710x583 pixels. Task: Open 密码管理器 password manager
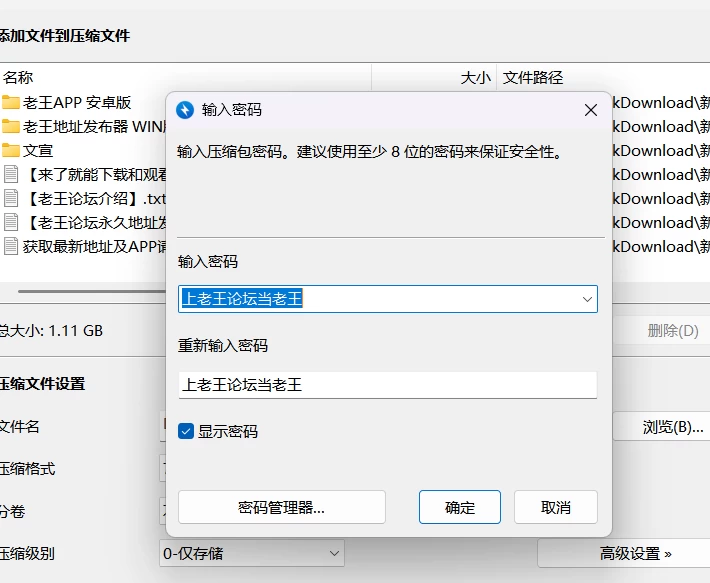click(282, 507)
